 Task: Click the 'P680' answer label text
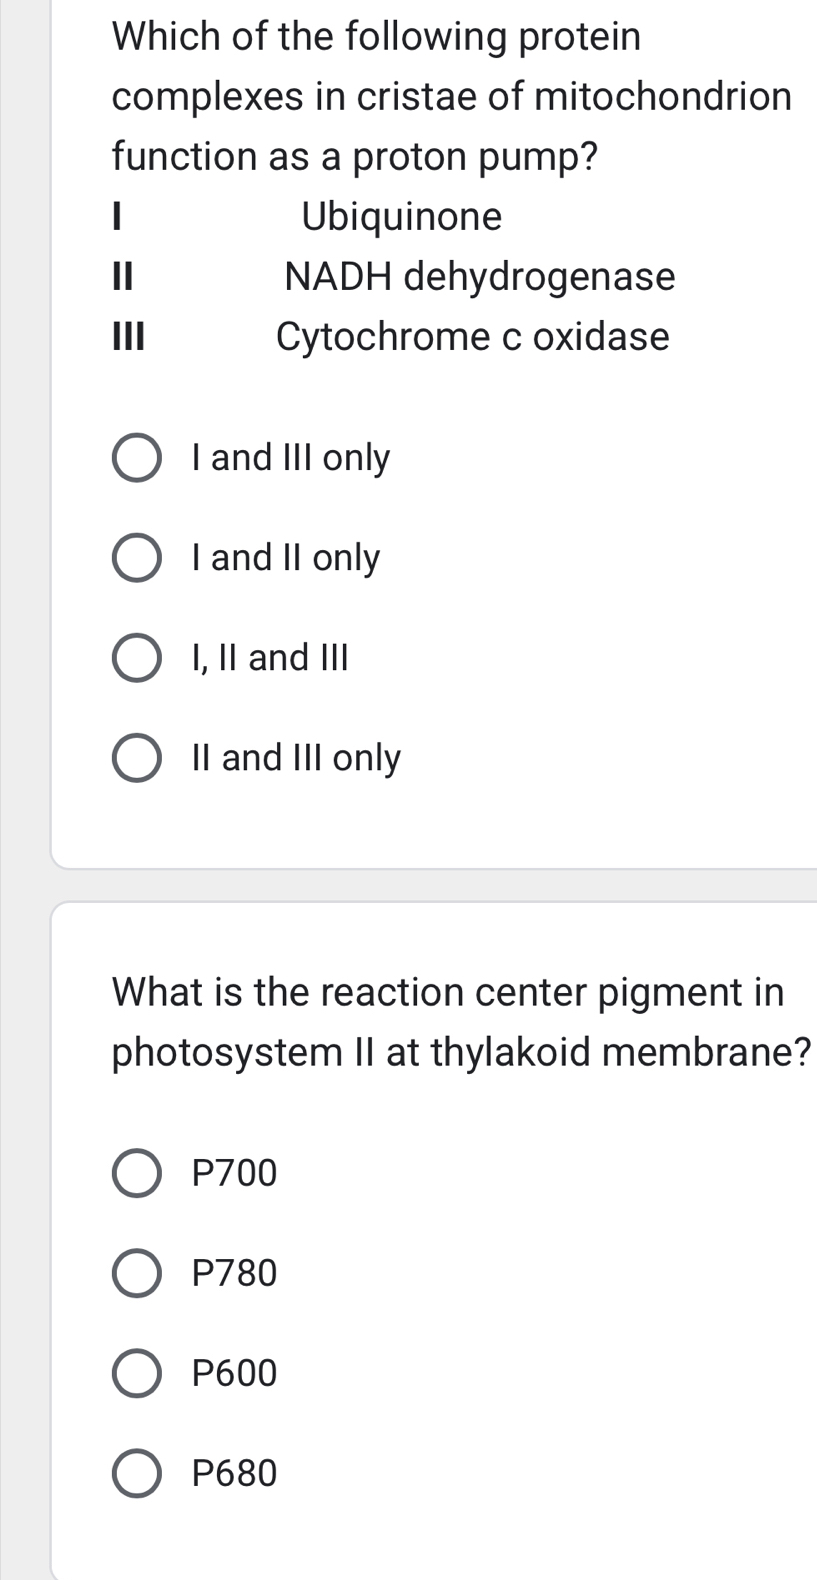pos(234,1473)
